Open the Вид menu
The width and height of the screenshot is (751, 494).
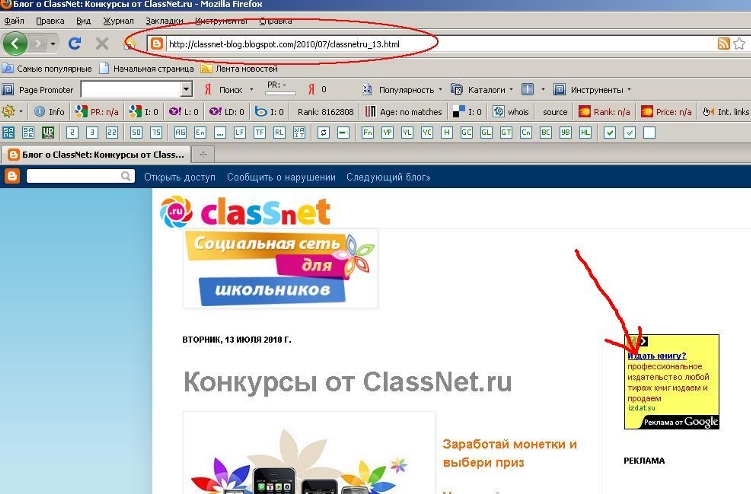point(84,21)
